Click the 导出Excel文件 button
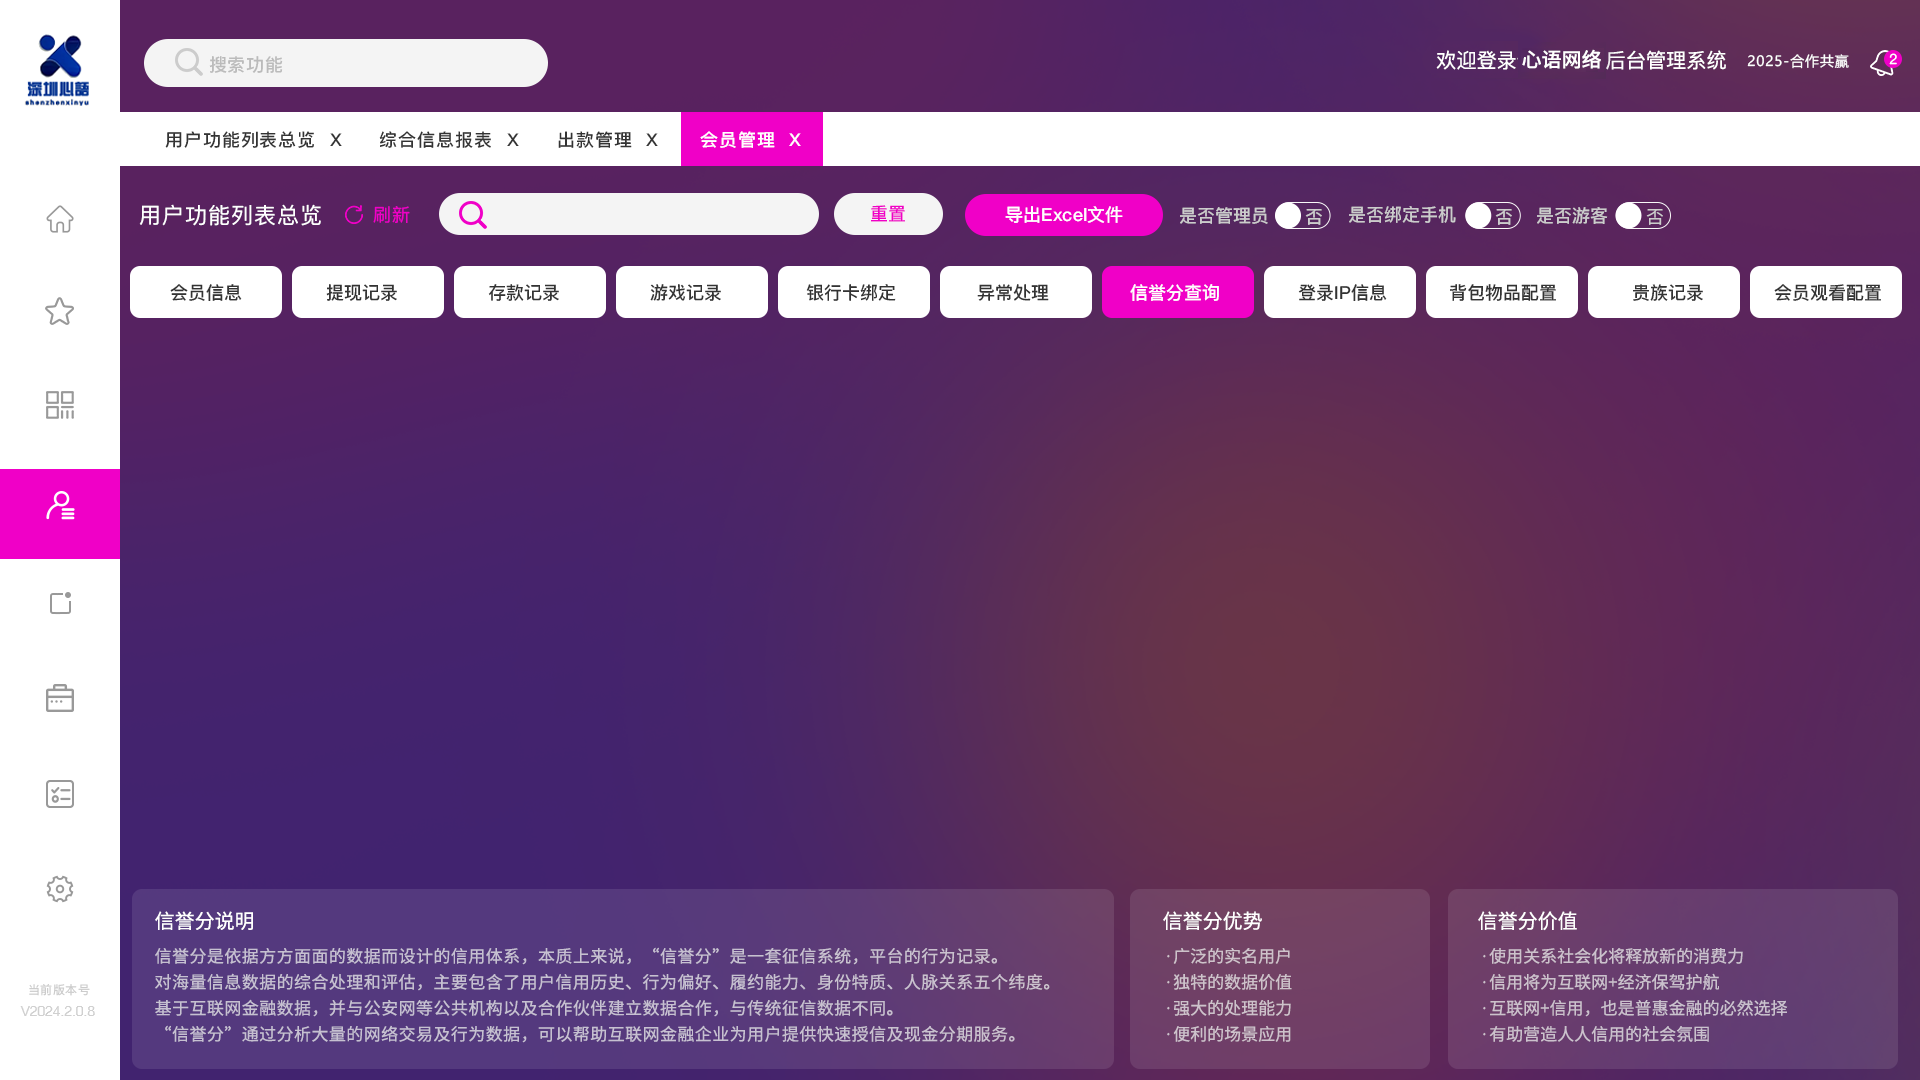Screen dimensions: 1920x1080 1063,215
